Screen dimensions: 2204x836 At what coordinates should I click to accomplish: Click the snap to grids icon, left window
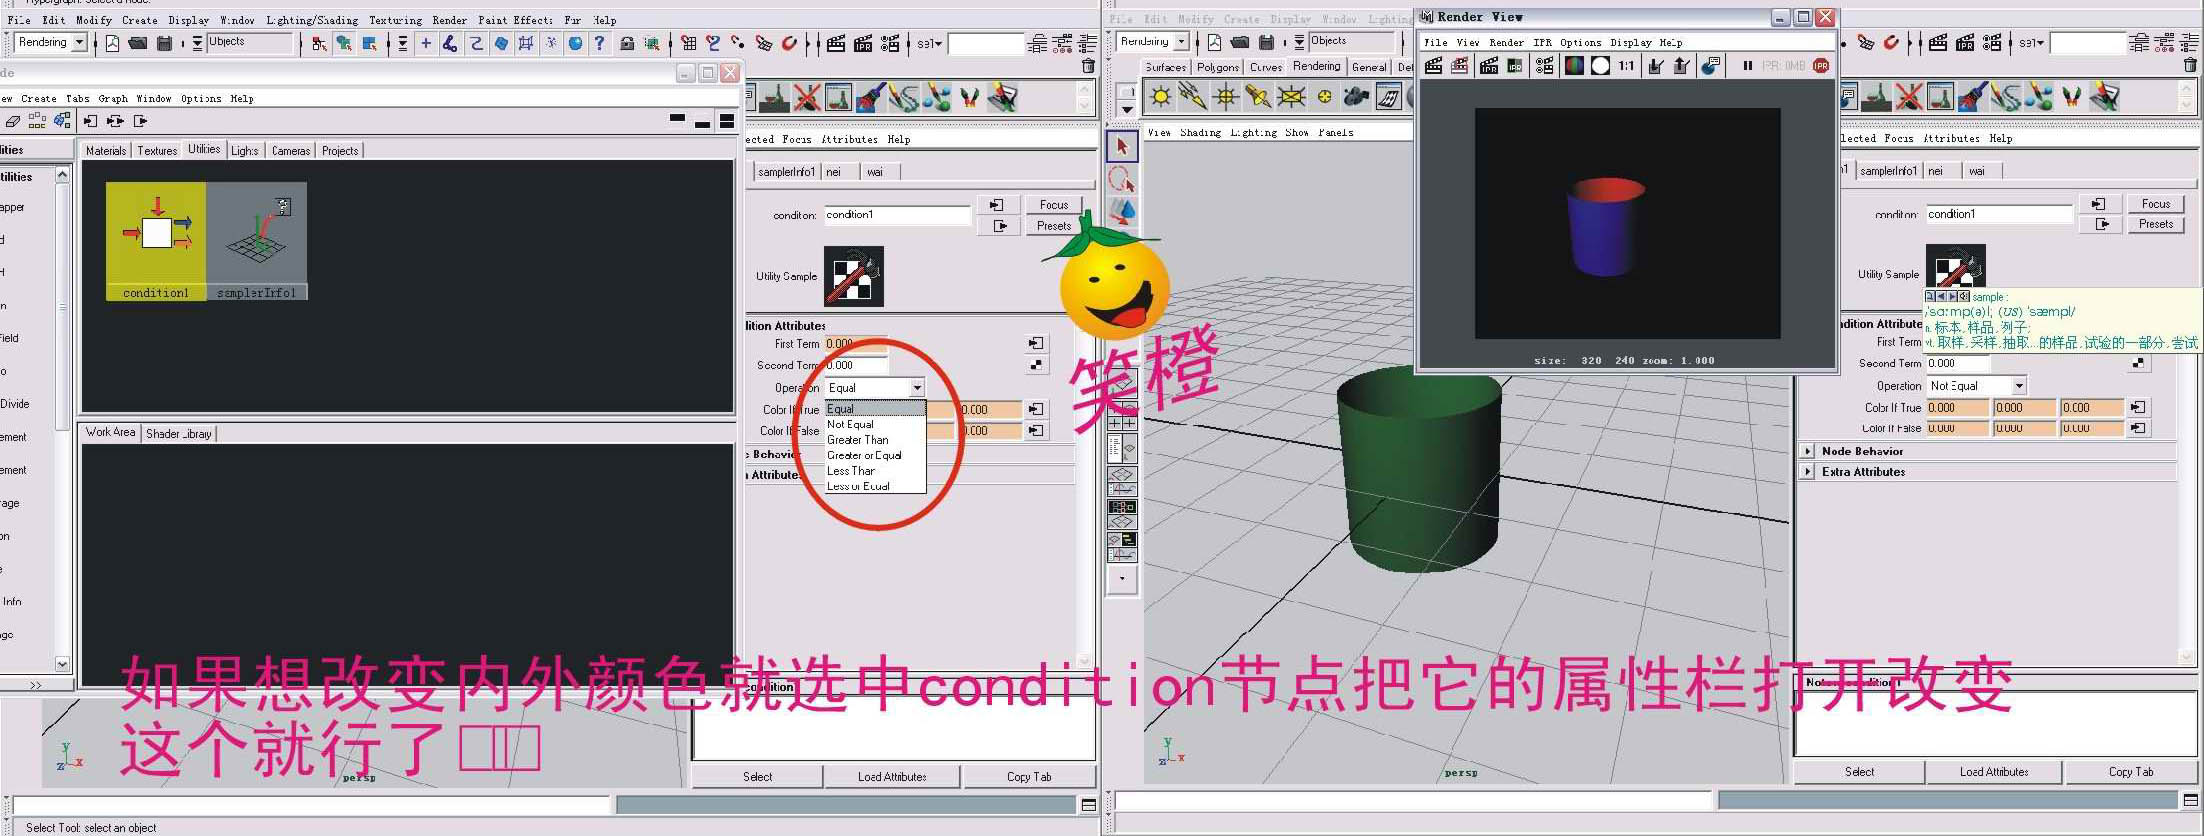point(689,43)
